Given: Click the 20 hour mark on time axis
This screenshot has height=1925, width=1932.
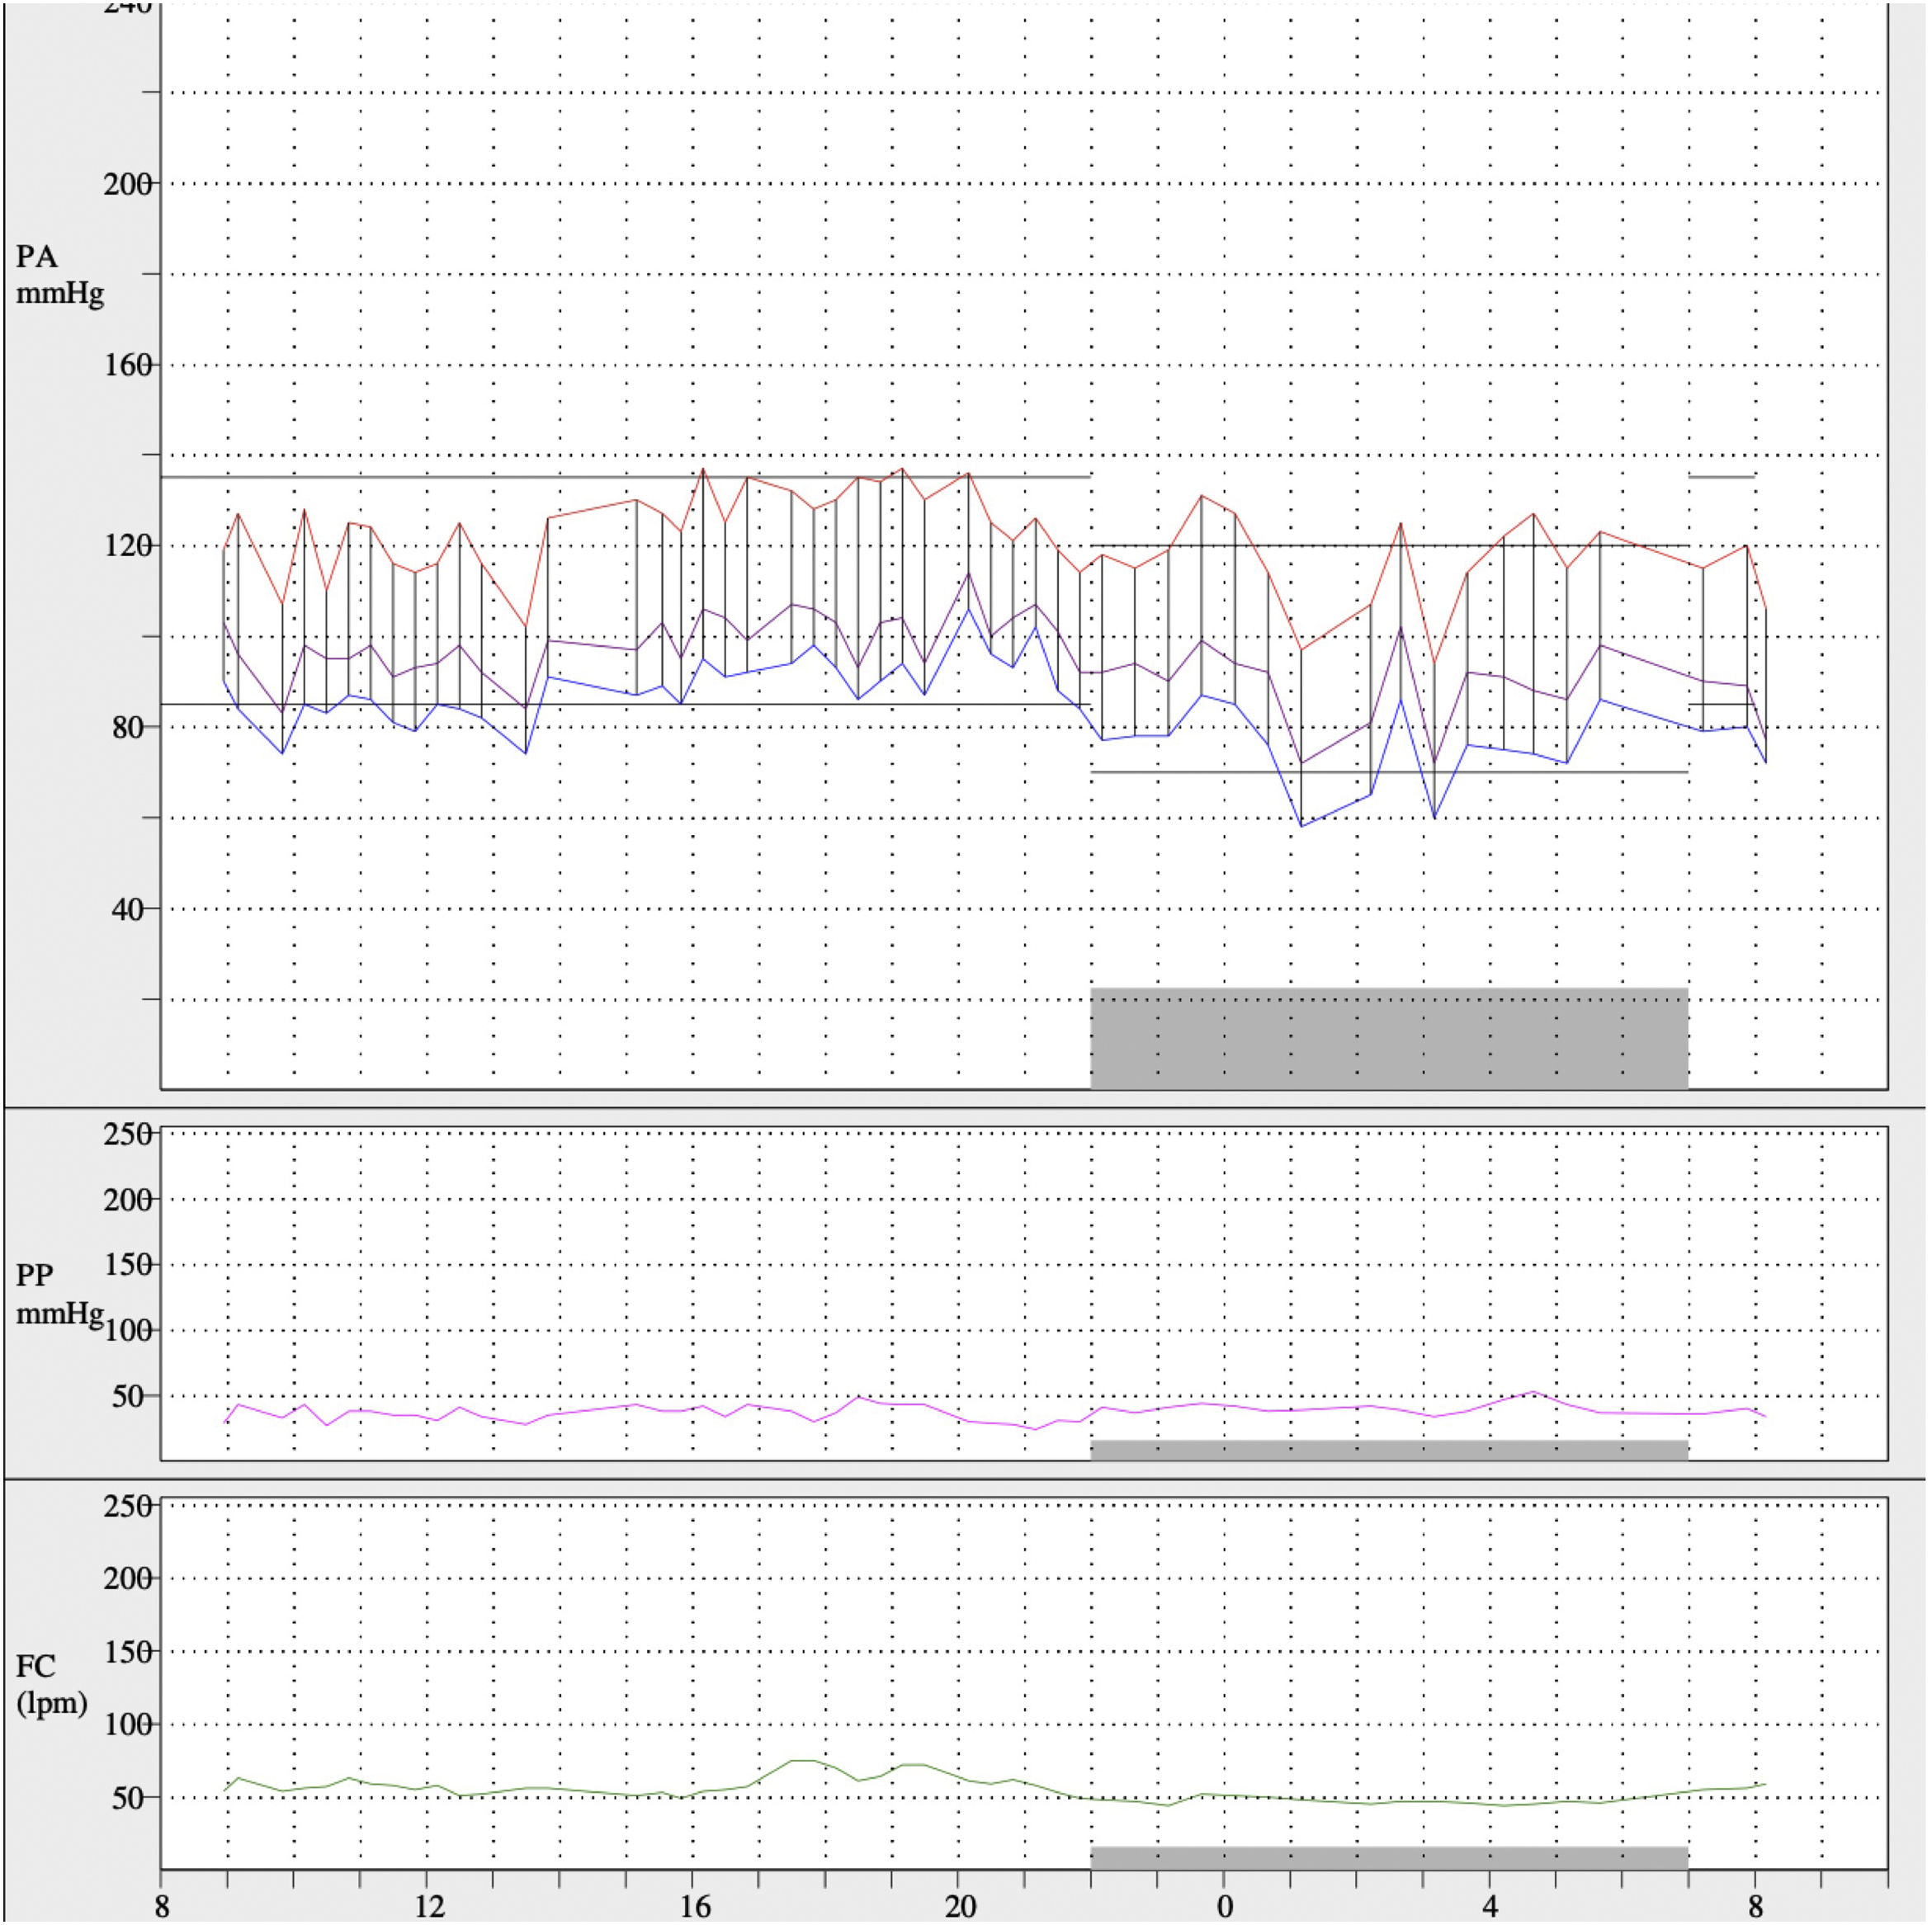Looking at the screenshot, I should click(x=959, y=1907).
